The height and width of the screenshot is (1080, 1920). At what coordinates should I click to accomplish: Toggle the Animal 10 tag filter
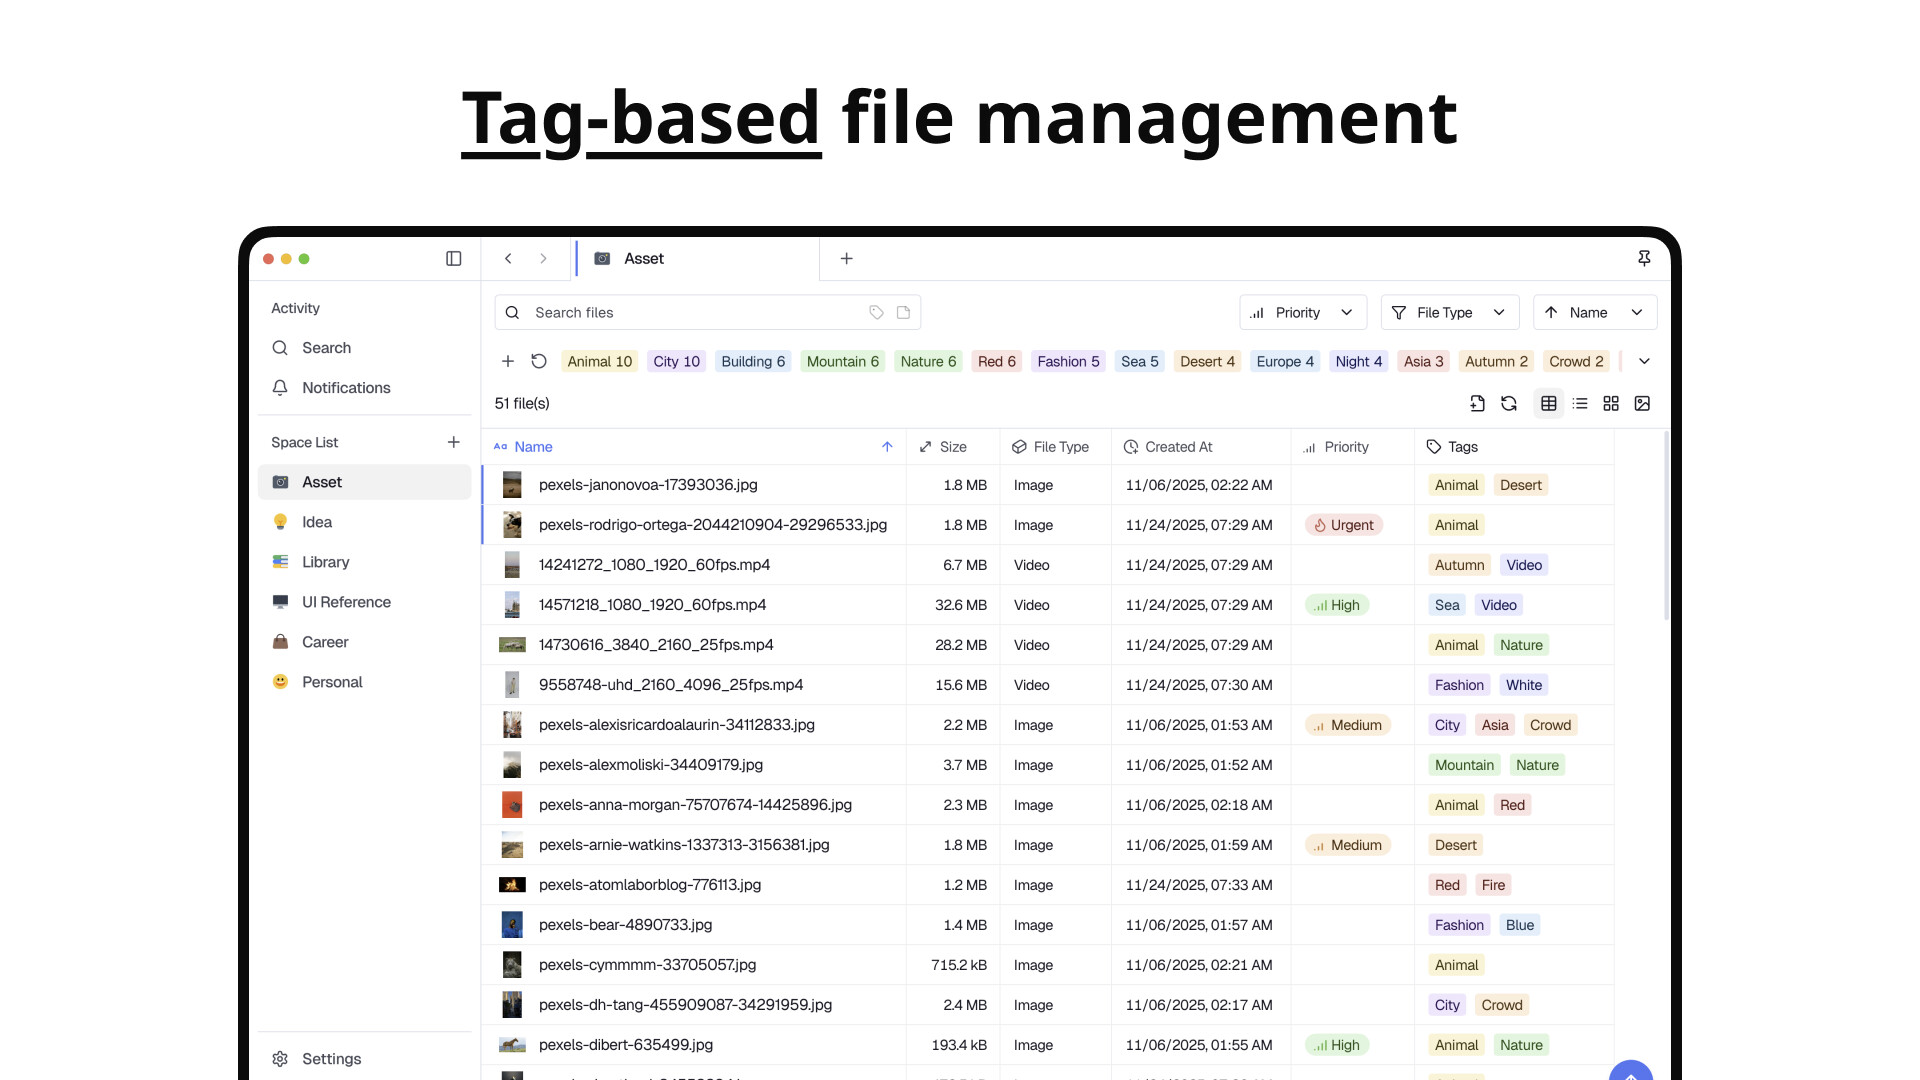(599, 361)
